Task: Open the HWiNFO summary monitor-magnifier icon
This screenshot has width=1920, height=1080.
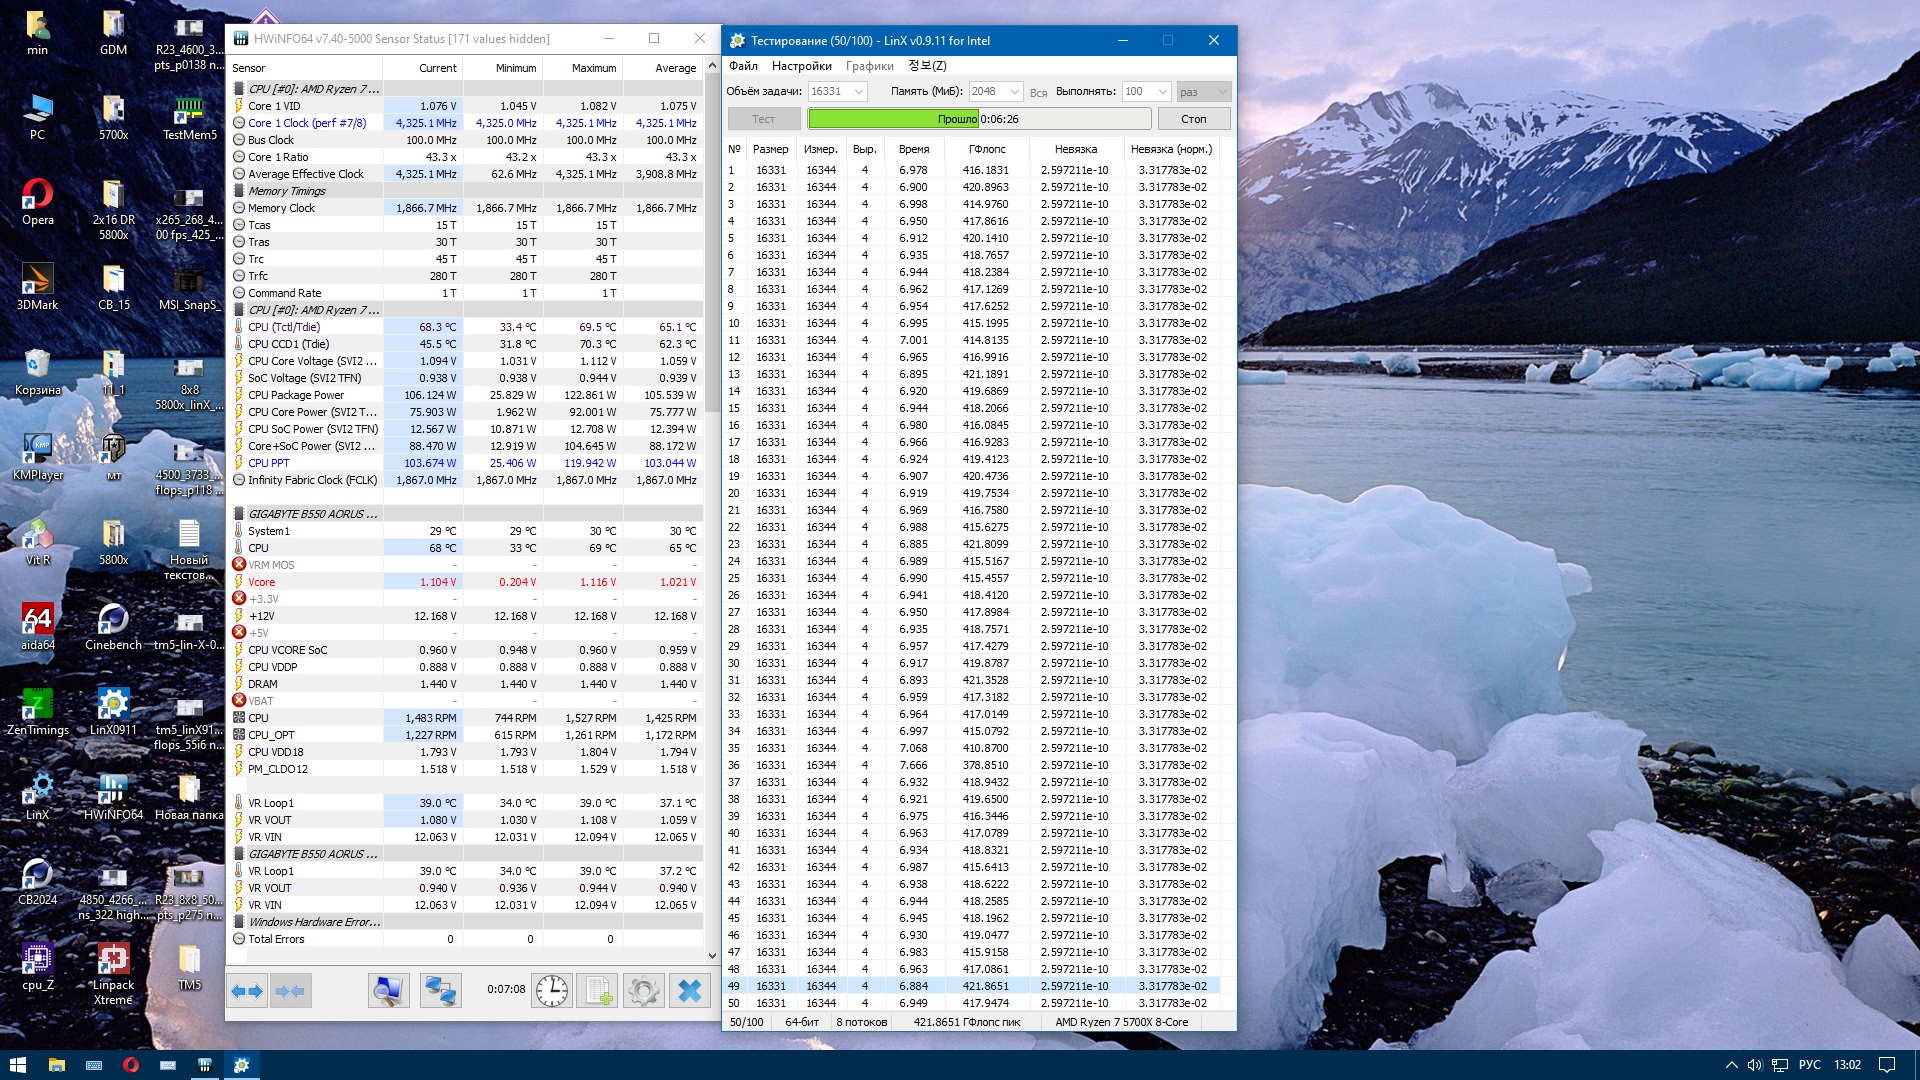Action: (x=388, y=991)
